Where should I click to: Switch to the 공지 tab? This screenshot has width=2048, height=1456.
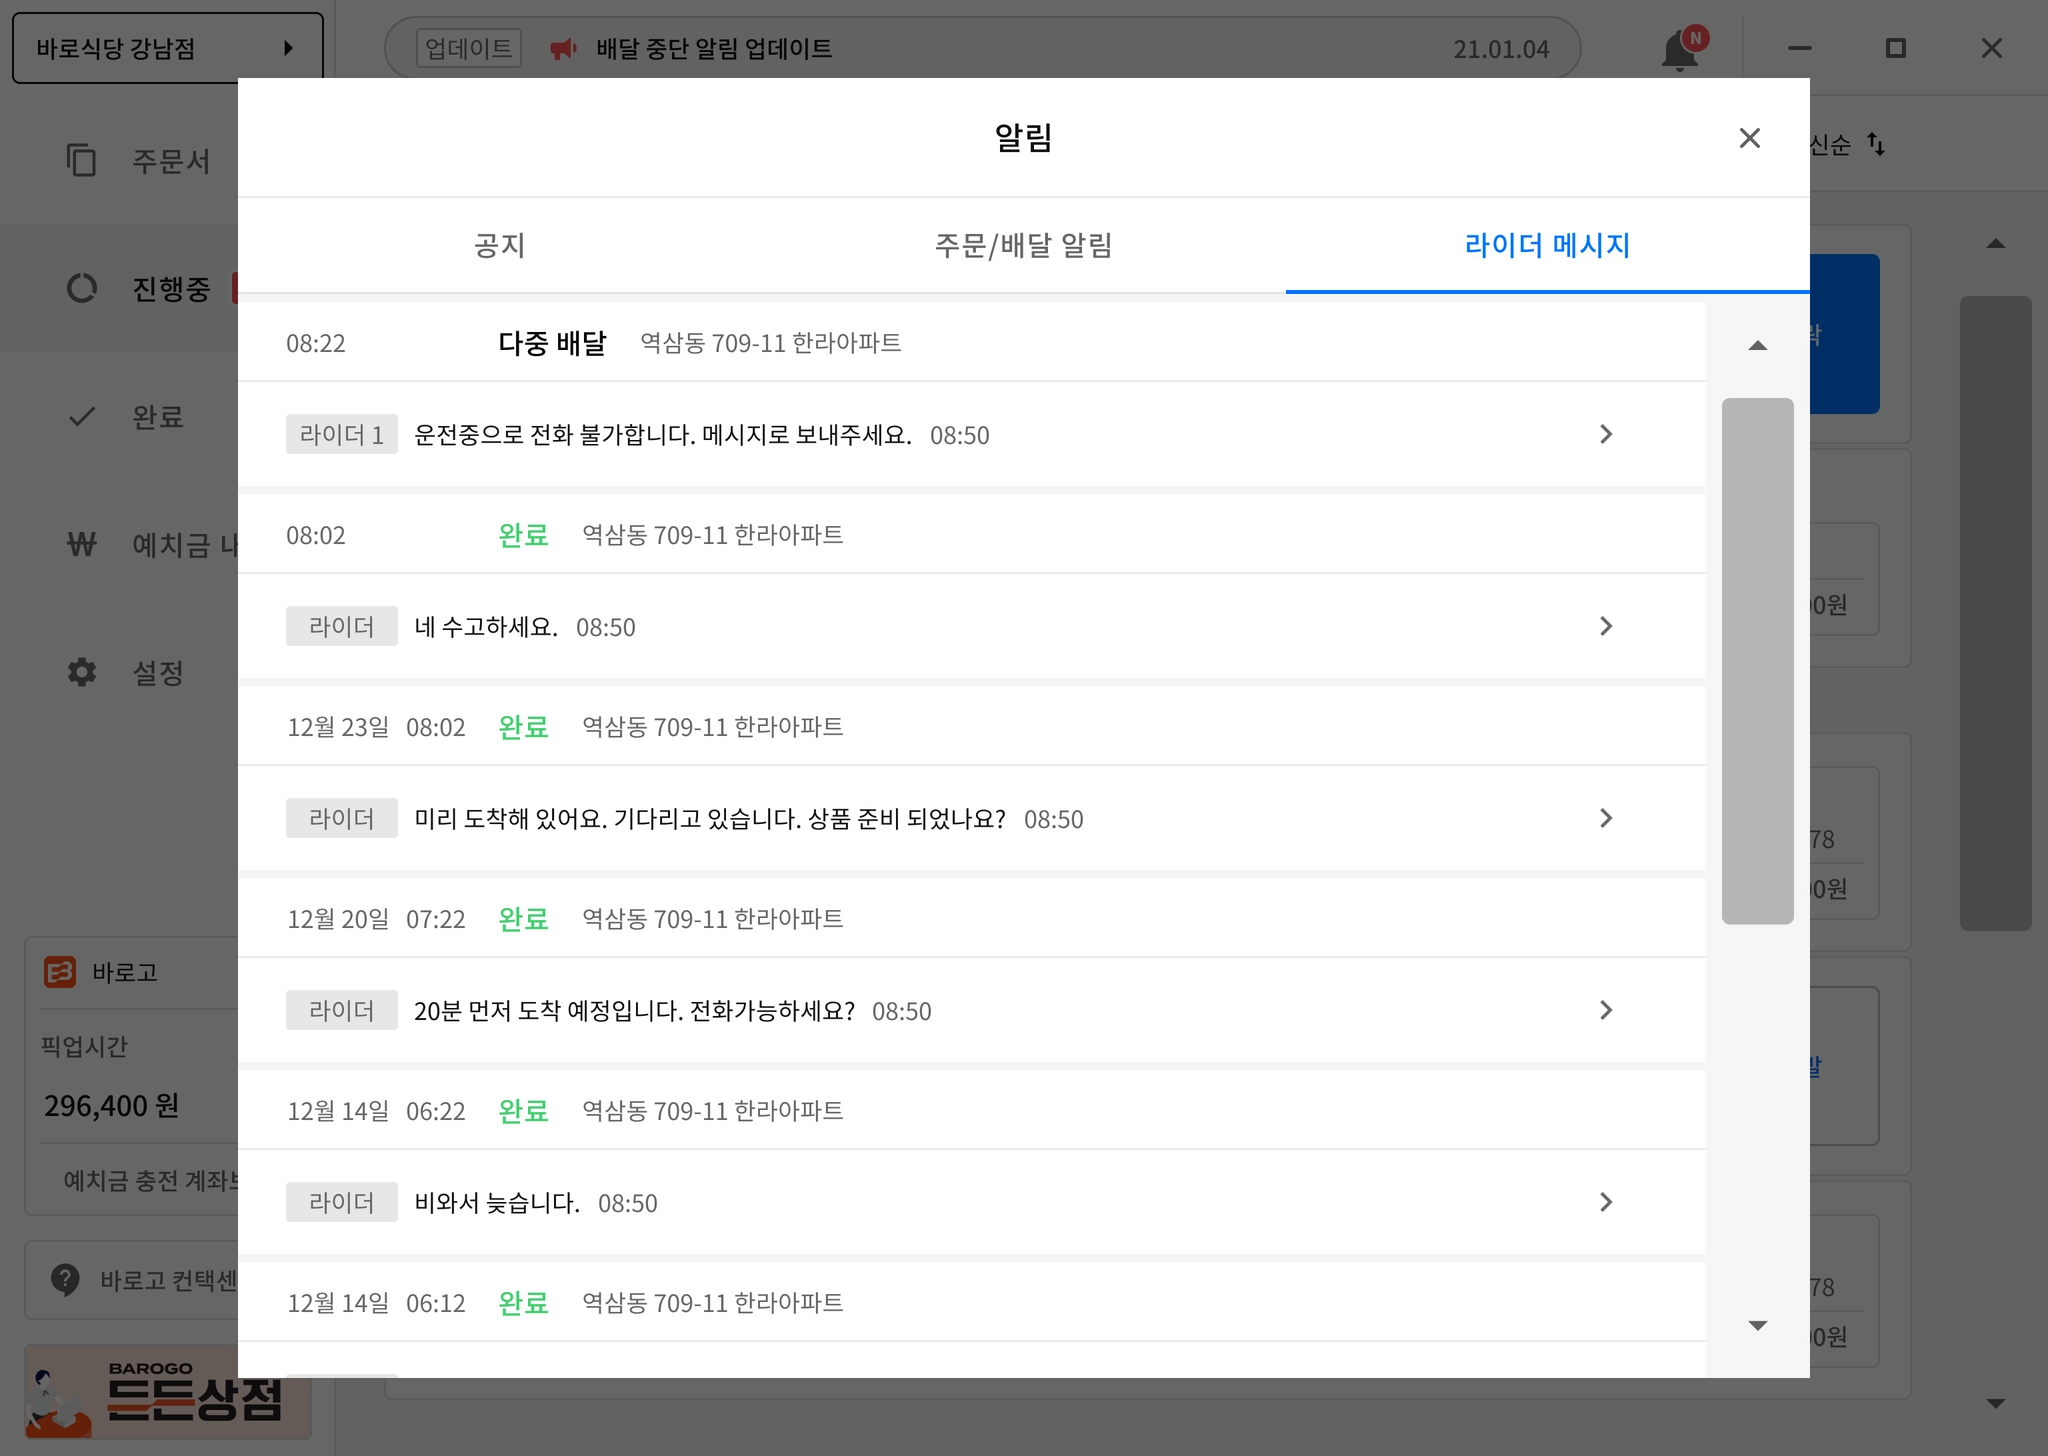click(499, 245)
